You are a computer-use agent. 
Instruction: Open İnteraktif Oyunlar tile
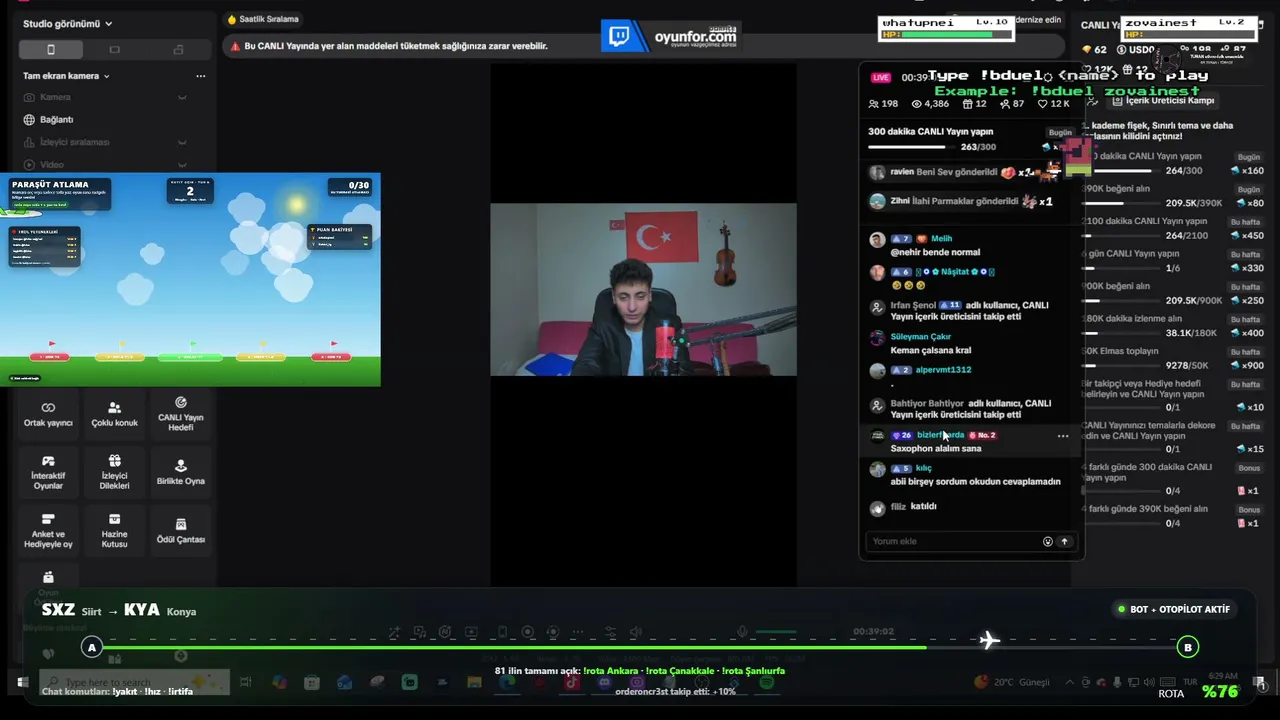tap(48, 472)
